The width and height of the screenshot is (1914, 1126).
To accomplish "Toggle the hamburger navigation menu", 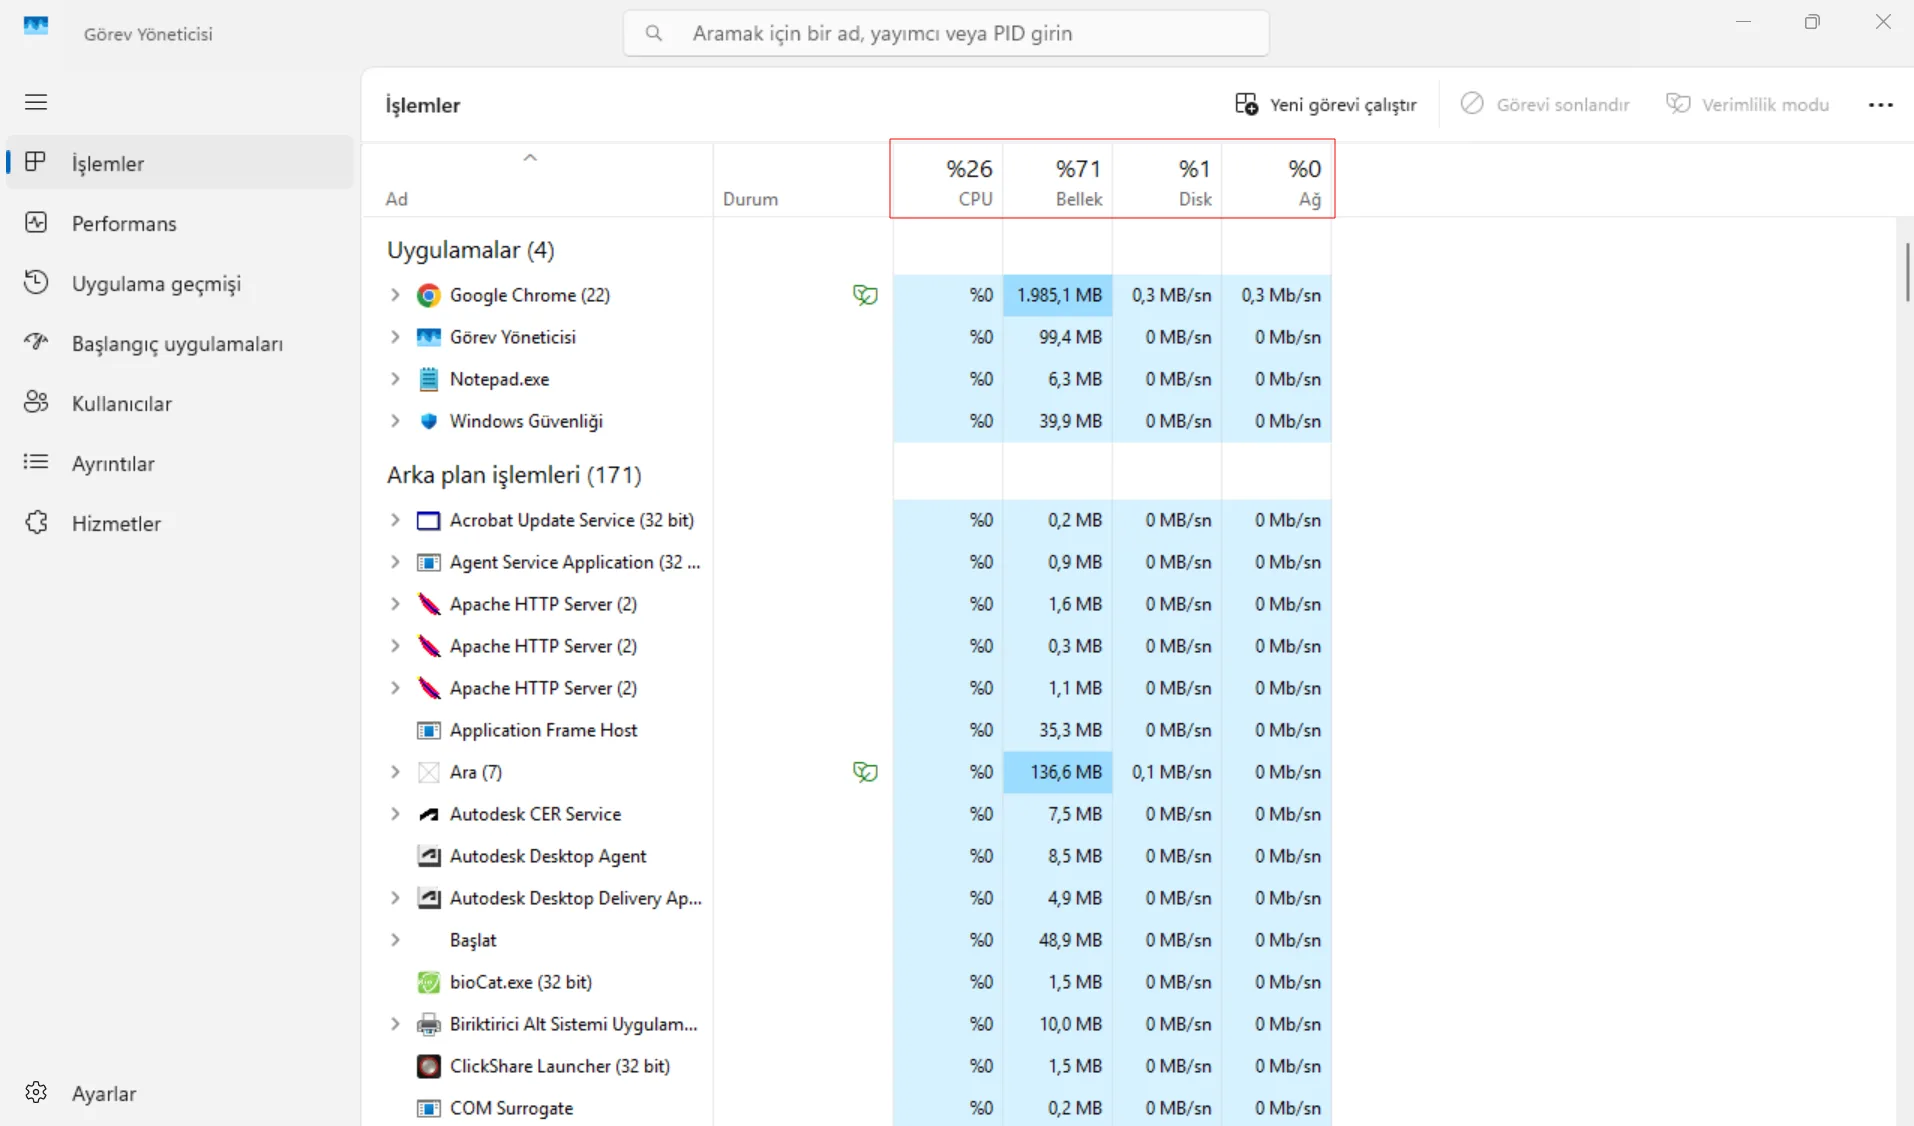I will pyautogui.click(x=36, y=102).
